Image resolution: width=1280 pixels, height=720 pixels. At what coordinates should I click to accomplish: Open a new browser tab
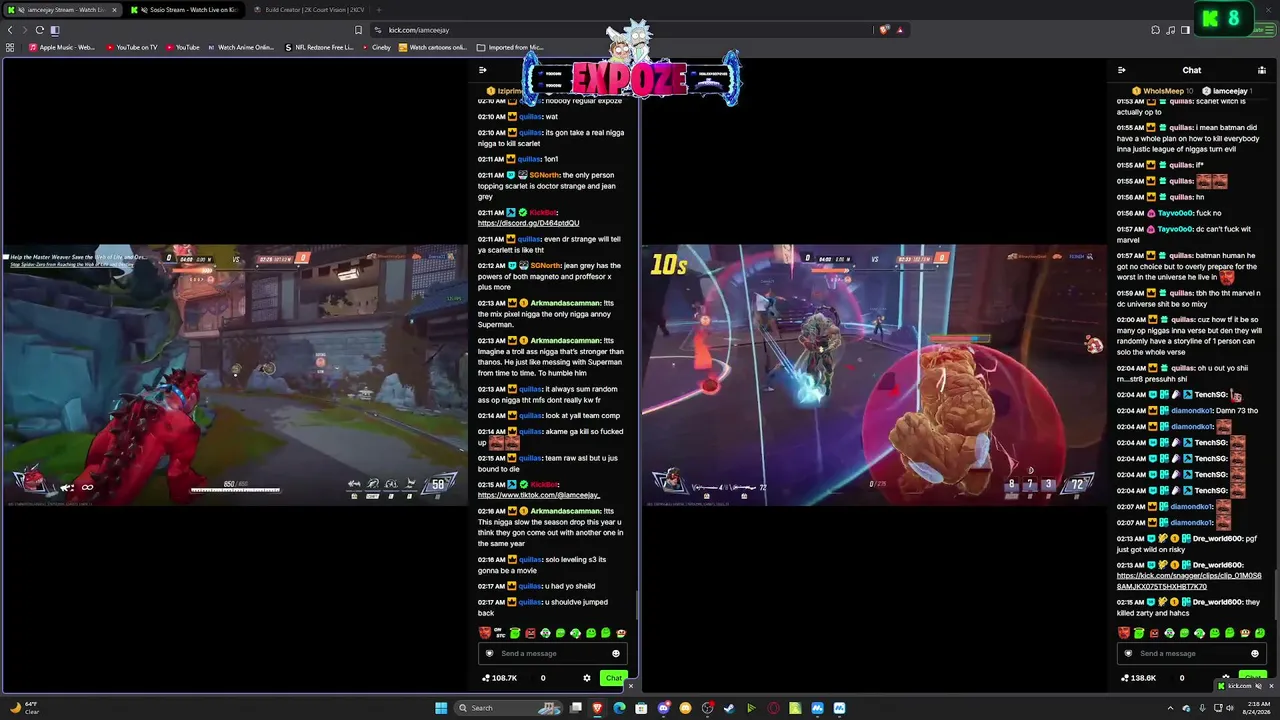(x=379, y=10)
